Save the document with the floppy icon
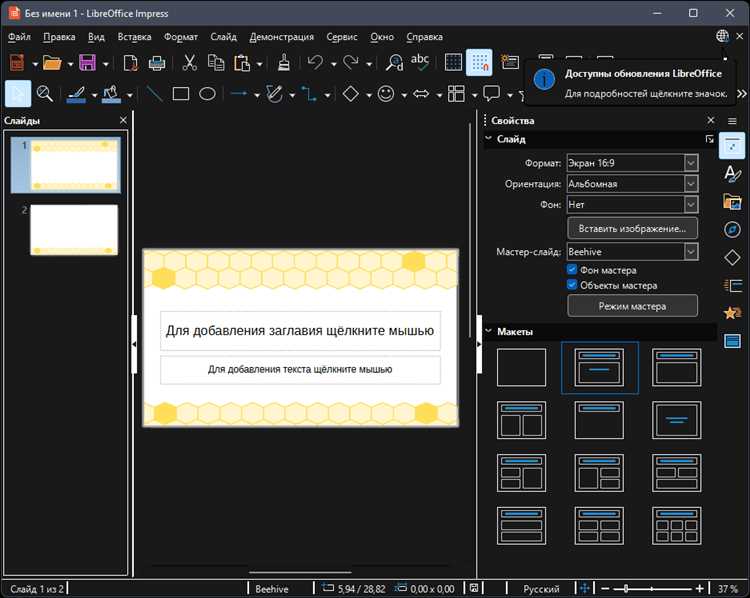 [88, 63]
